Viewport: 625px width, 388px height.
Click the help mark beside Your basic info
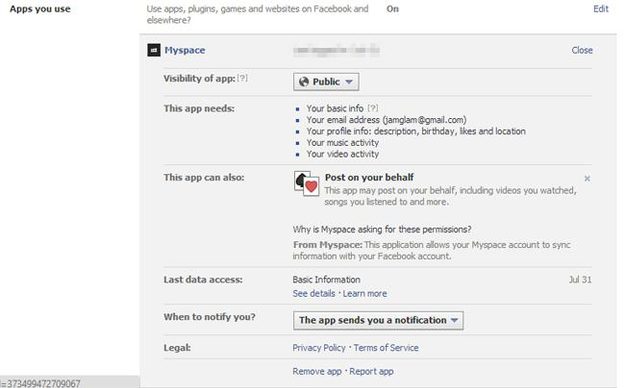coord(373,108)
